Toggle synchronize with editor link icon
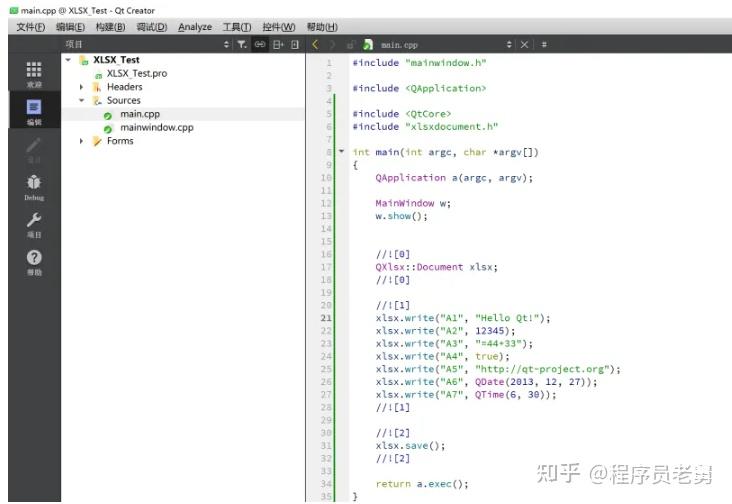732x504 pixels. pos(260,44)
